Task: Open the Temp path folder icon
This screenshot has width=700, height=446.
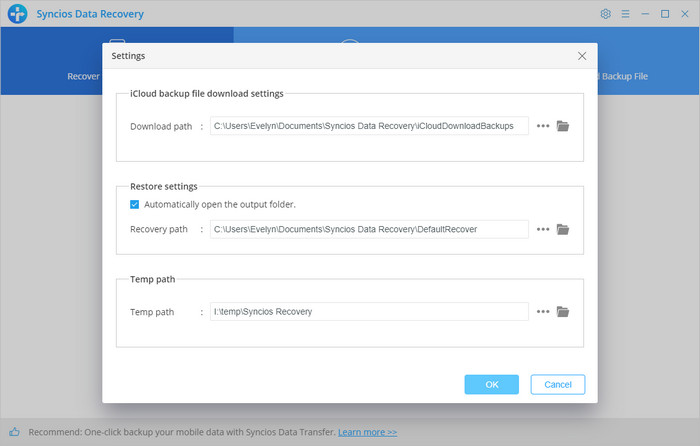Action: pos(563,311)
